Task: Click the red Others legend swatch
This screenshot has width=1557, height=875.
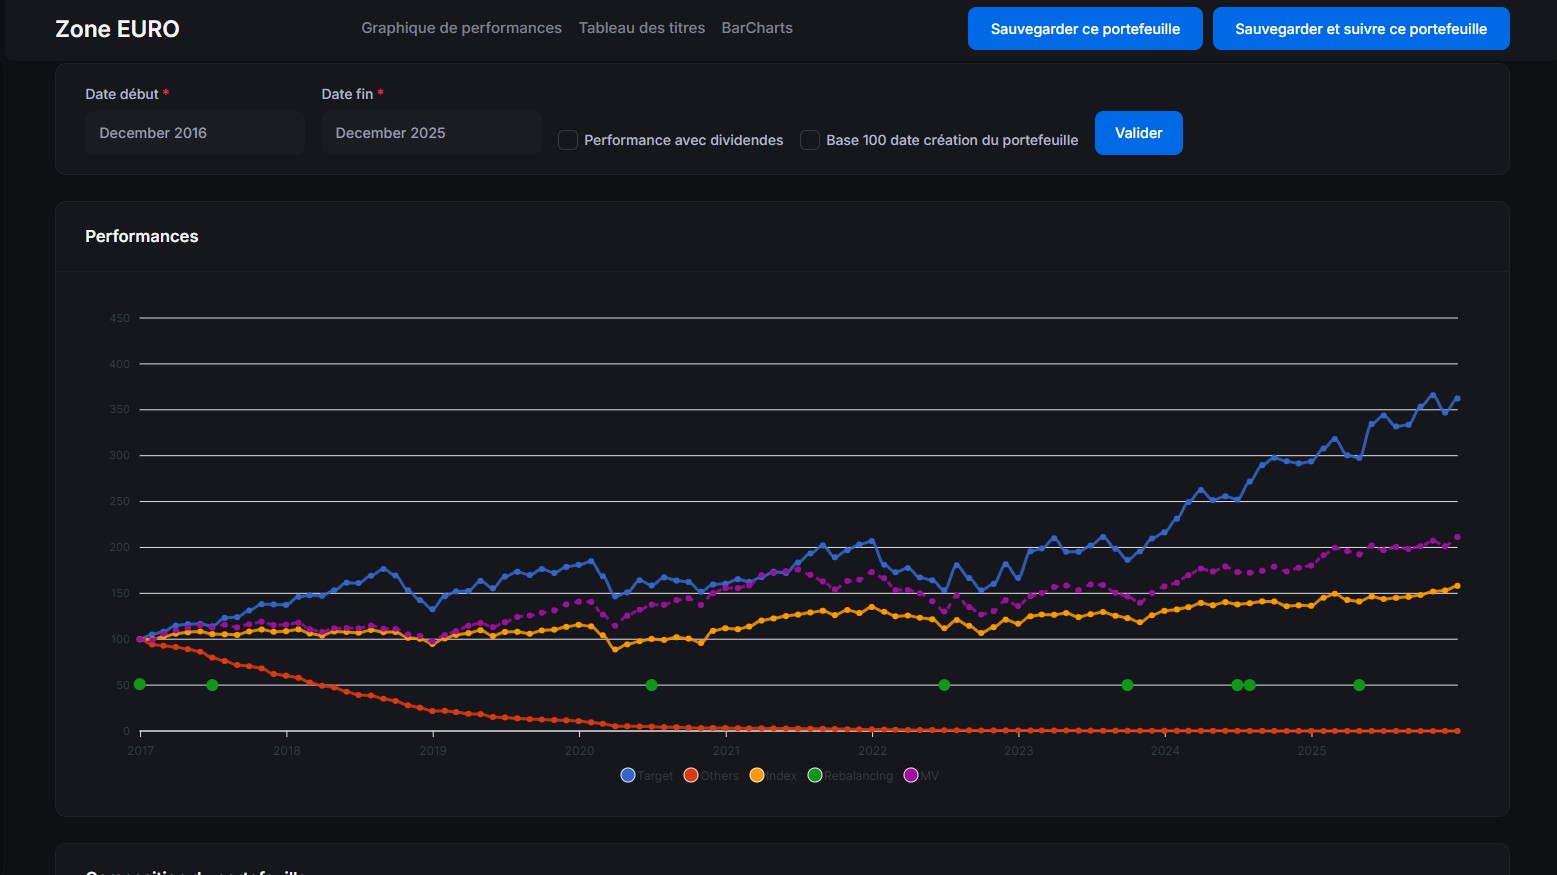Action: [x=689, y=774]
